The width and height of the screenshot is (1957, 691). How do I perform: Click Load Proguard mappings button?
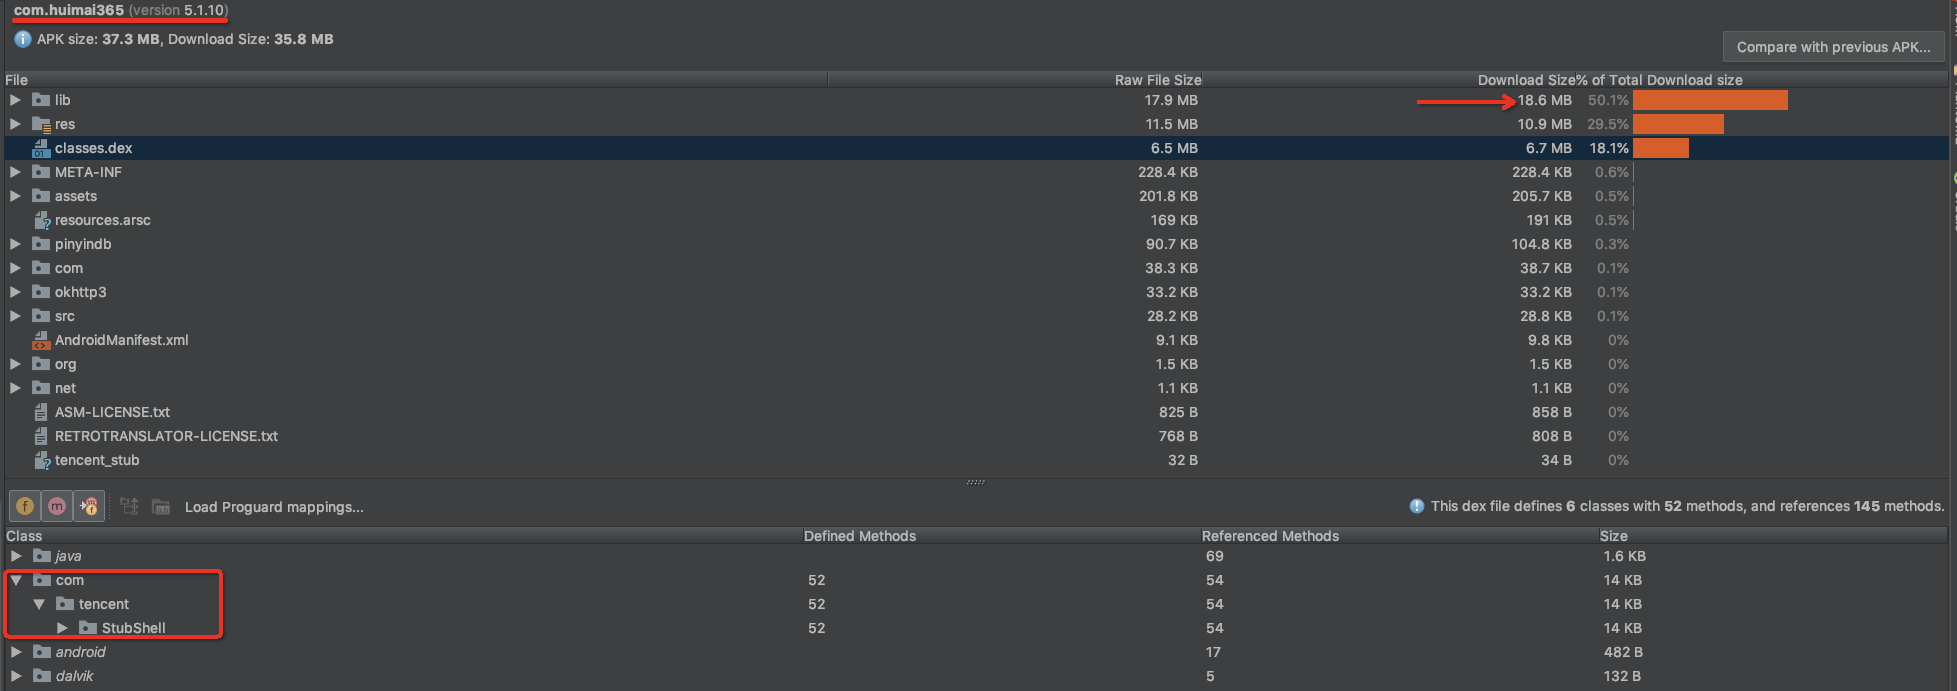274,507
